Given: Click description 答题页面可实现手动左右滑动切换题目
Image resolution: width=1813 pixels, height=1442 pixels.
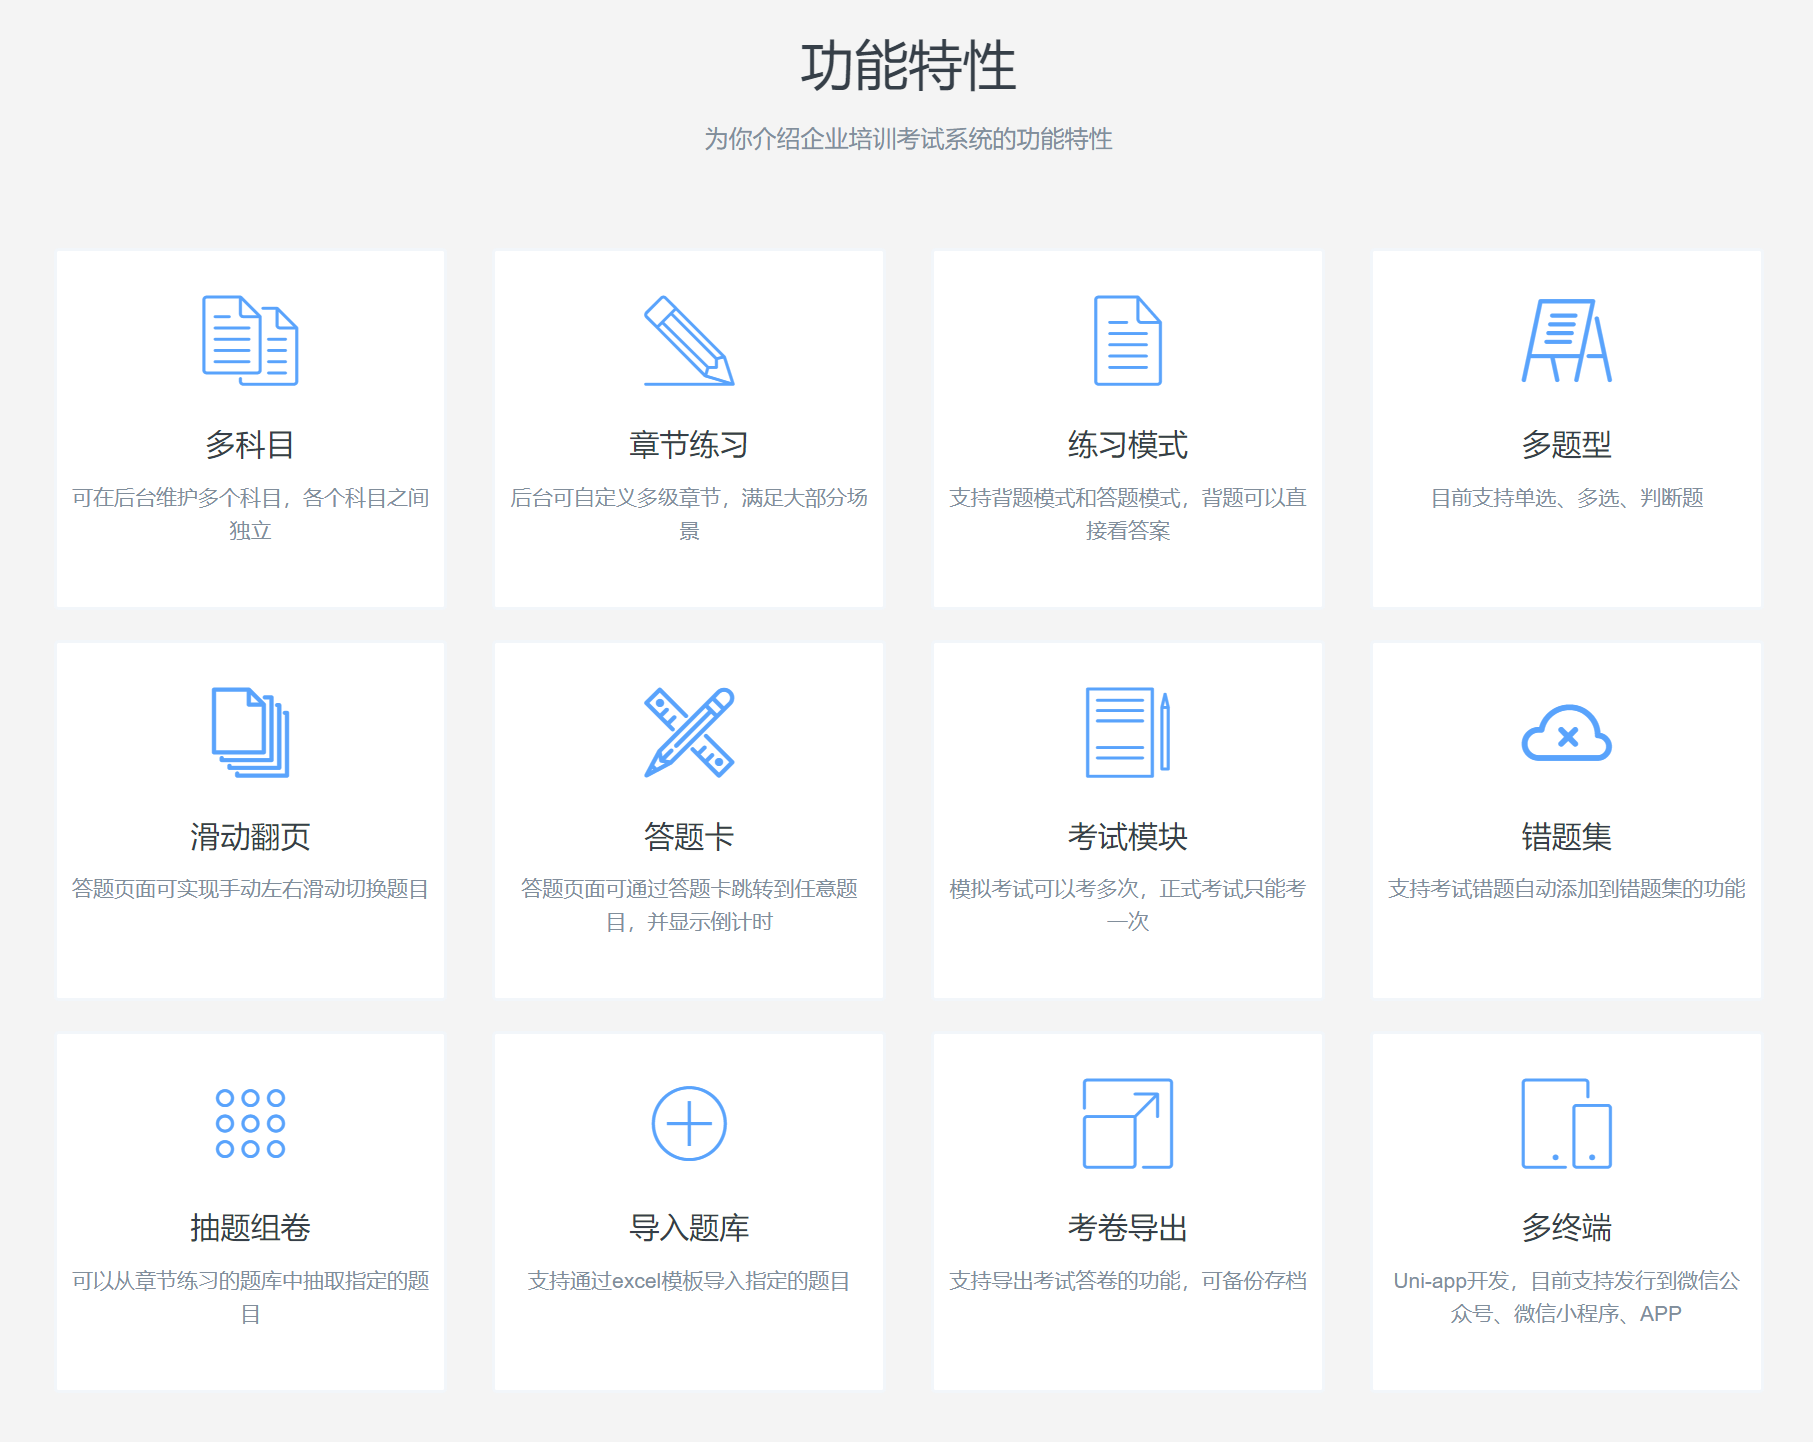Looking at the screenshot, I should point(250,889).
